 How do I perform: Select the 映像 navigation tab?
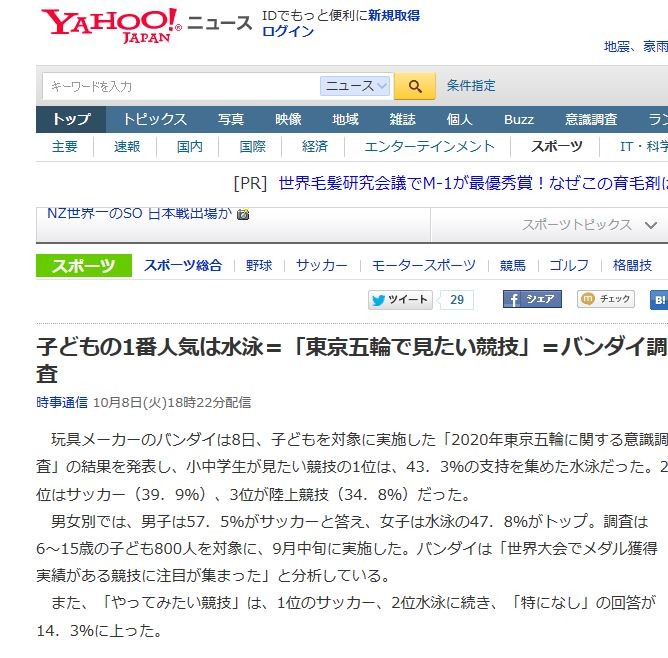pos(288,119)
